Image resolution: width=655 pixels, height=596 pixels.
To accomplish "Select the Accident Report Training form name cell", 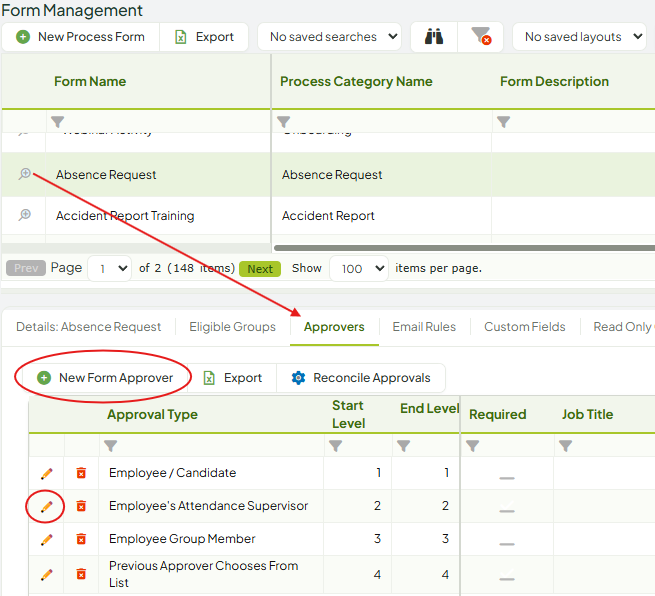I will [x=158, y=216].
